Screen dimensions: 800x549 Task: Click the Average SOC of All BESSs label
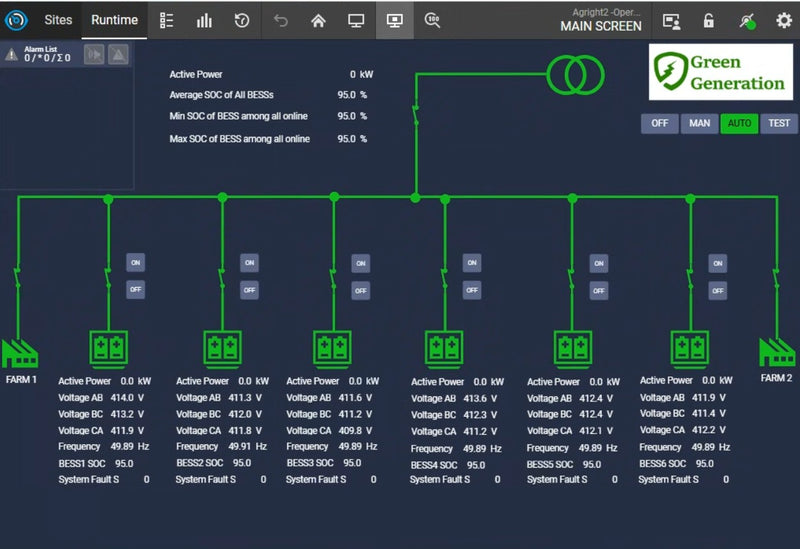[x=221, y=95]
